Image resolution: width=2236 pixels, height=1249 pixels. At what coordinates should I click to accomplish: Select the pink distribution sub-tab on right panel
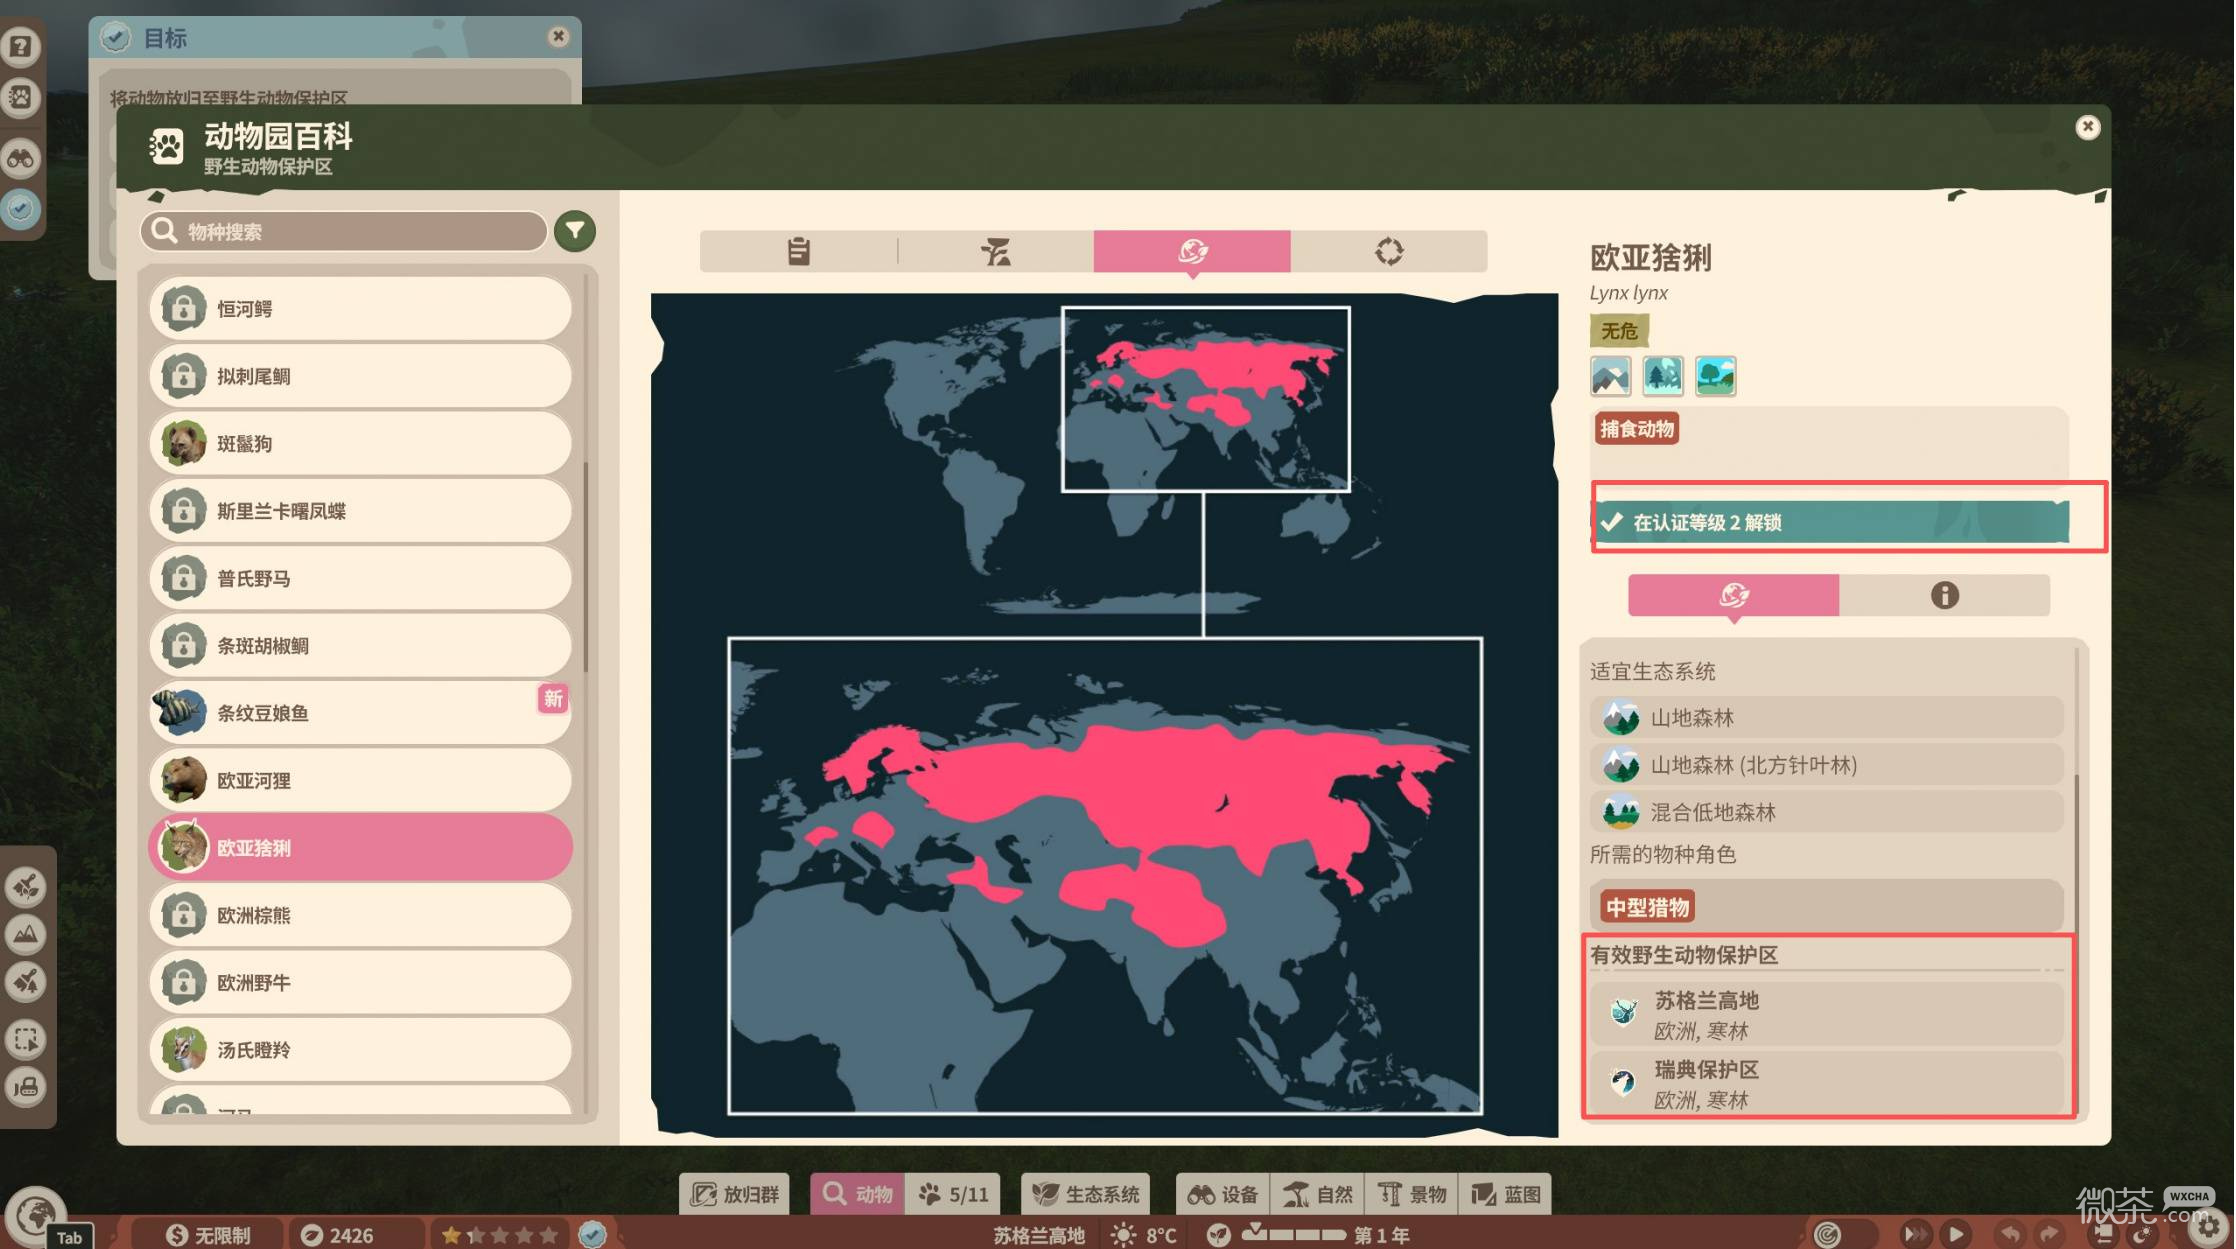[1733, 595]
